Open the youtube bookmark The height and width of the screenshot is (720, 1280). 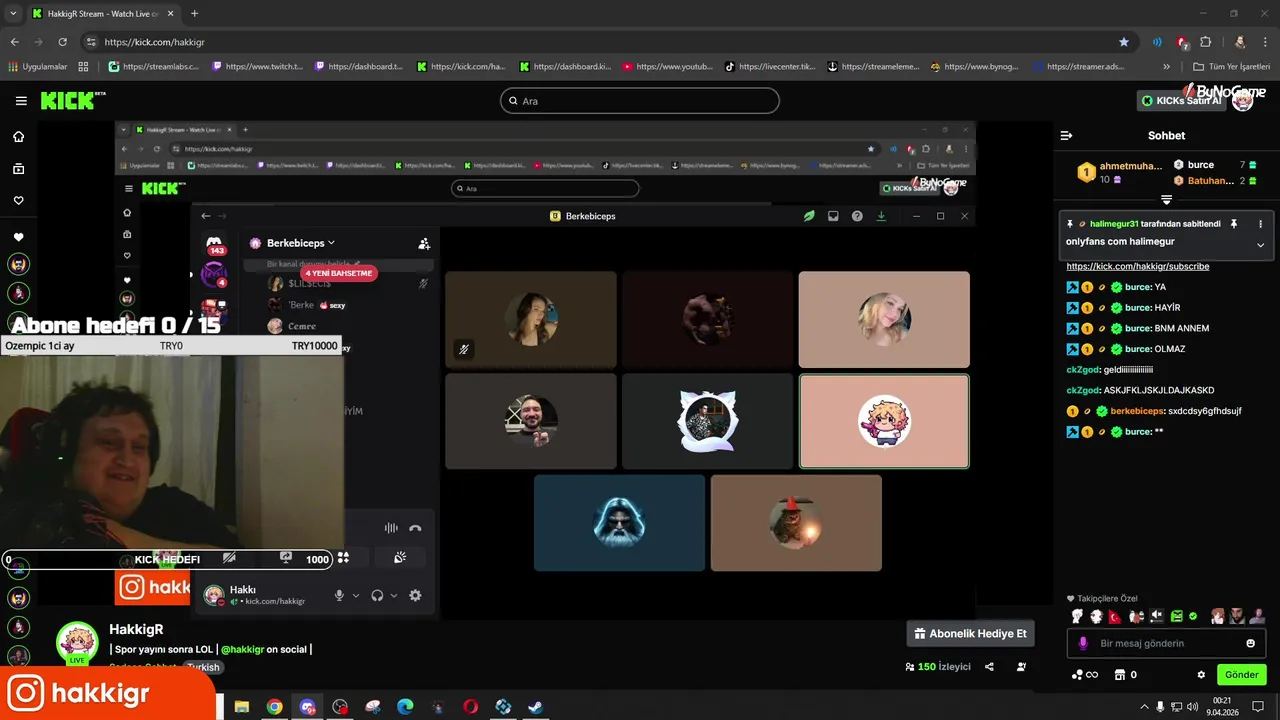(x=668, y=67)
